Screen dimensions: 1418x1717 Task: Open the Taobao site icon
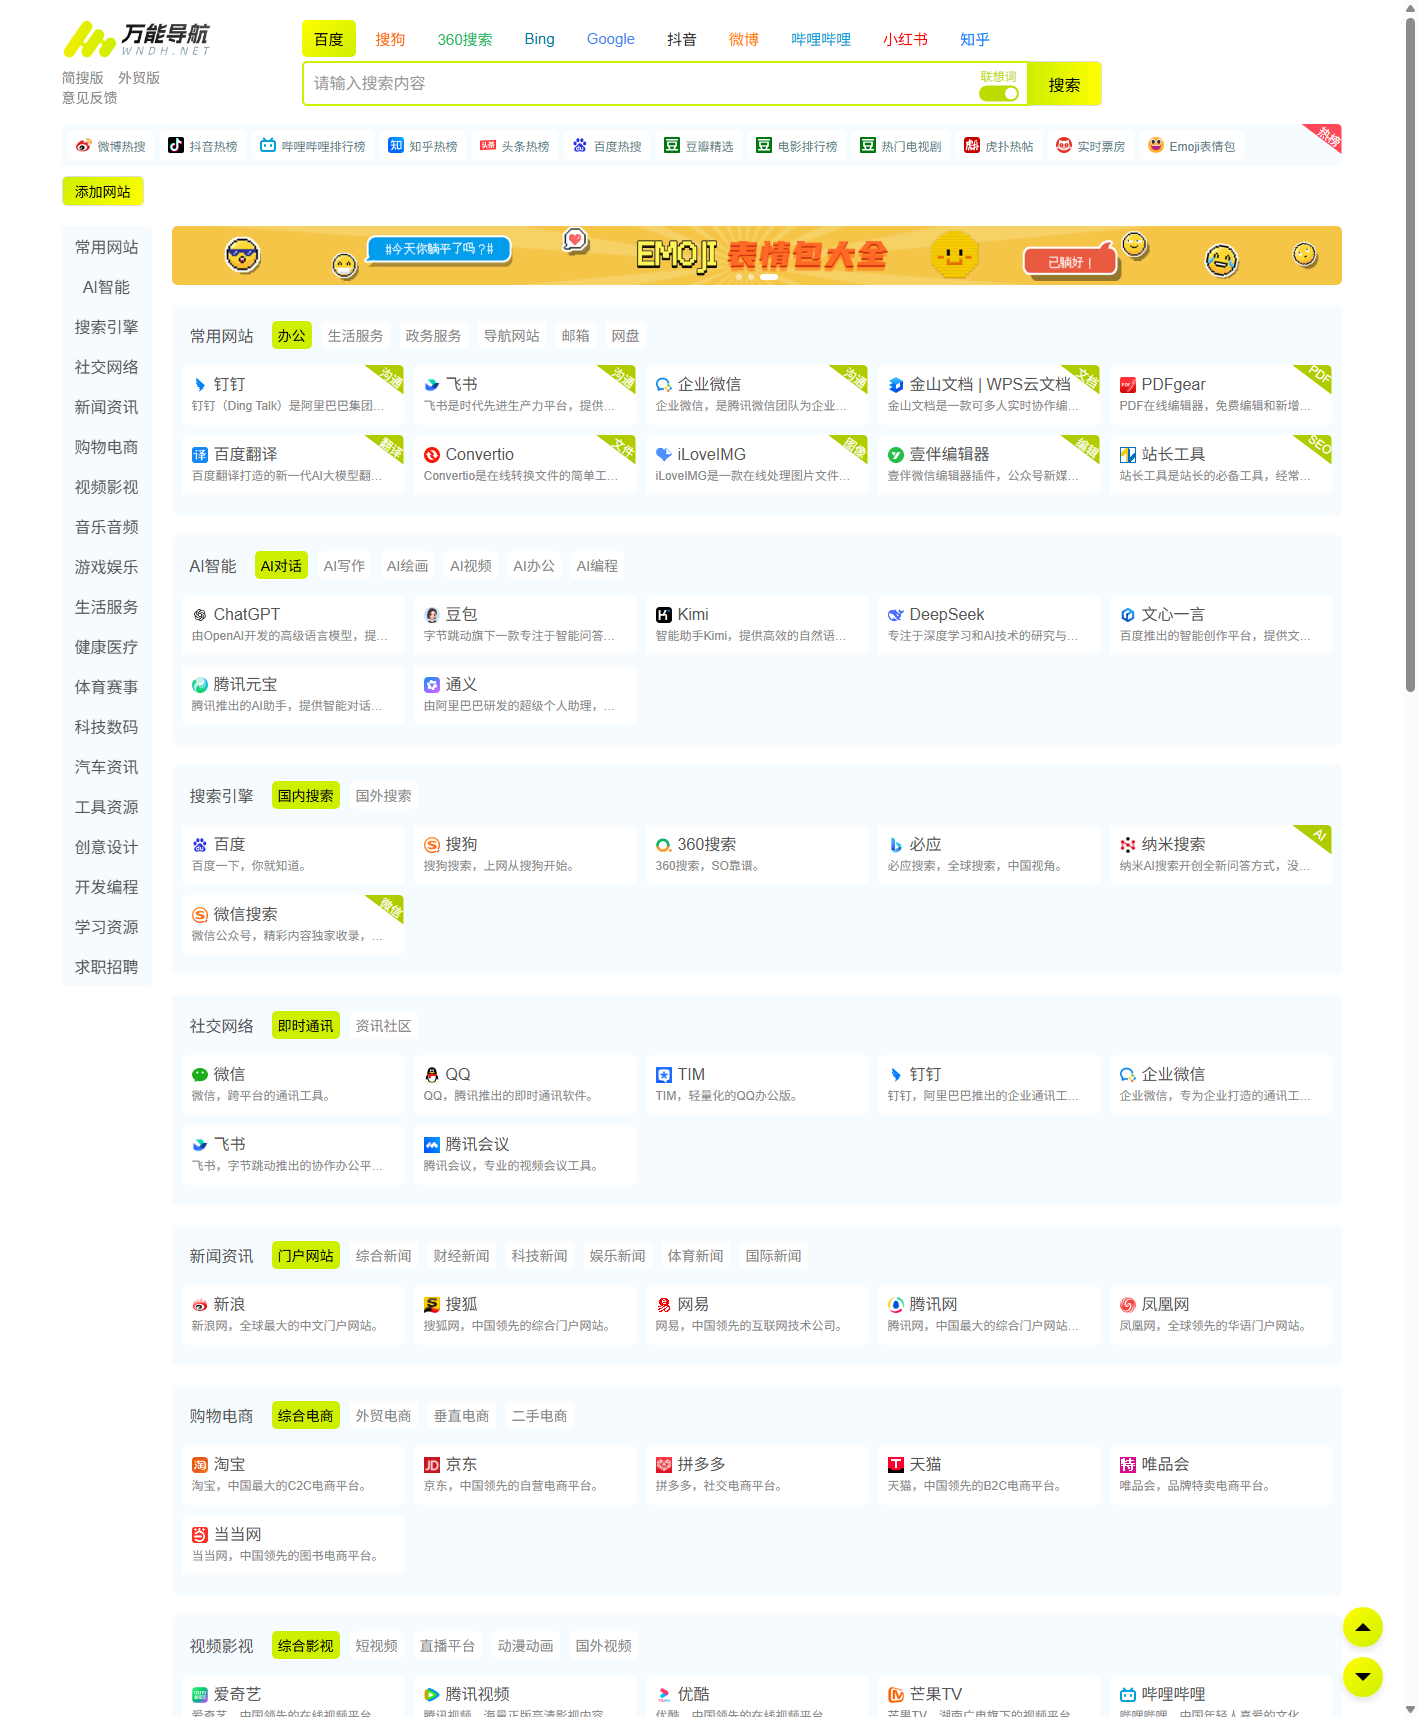[x=200, y=1465]
